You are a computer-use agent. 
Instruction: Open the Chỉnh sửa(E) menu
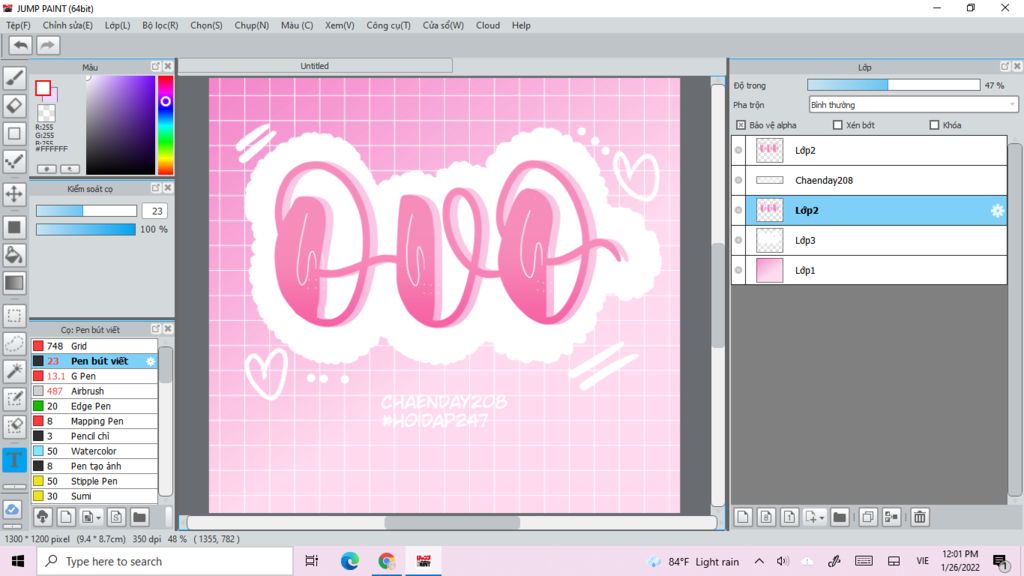point(67,25)
